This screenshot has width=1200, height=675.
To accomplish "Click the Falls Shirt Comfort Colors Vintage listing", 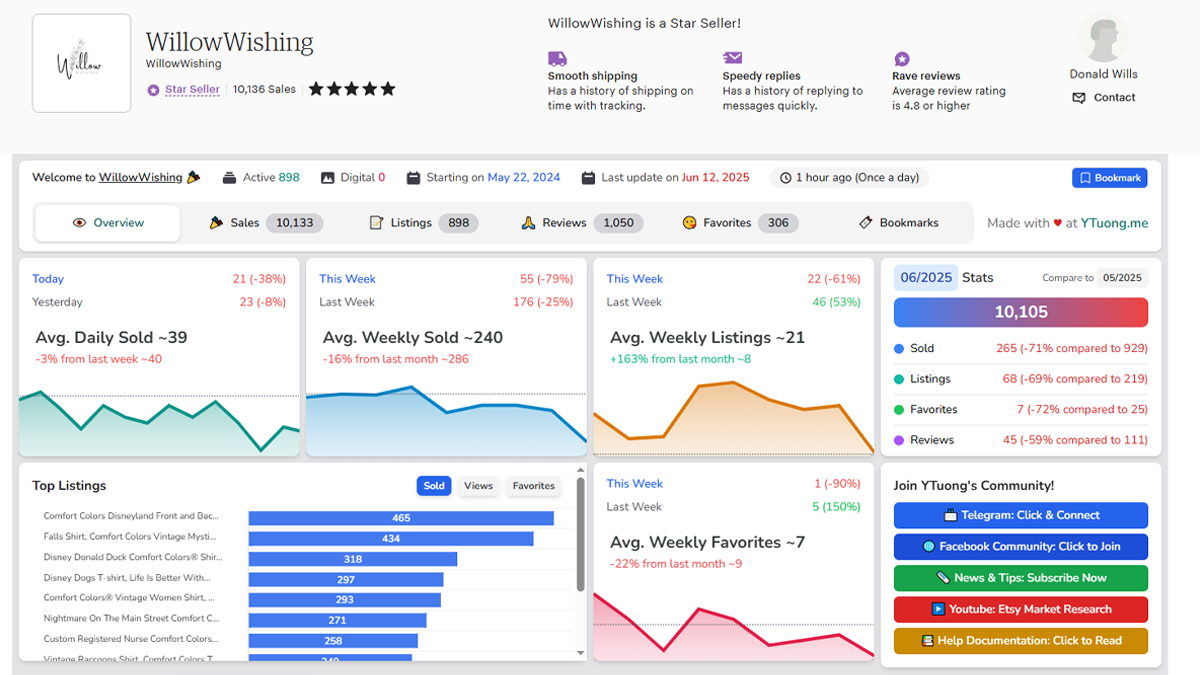I will coord(130,537).
